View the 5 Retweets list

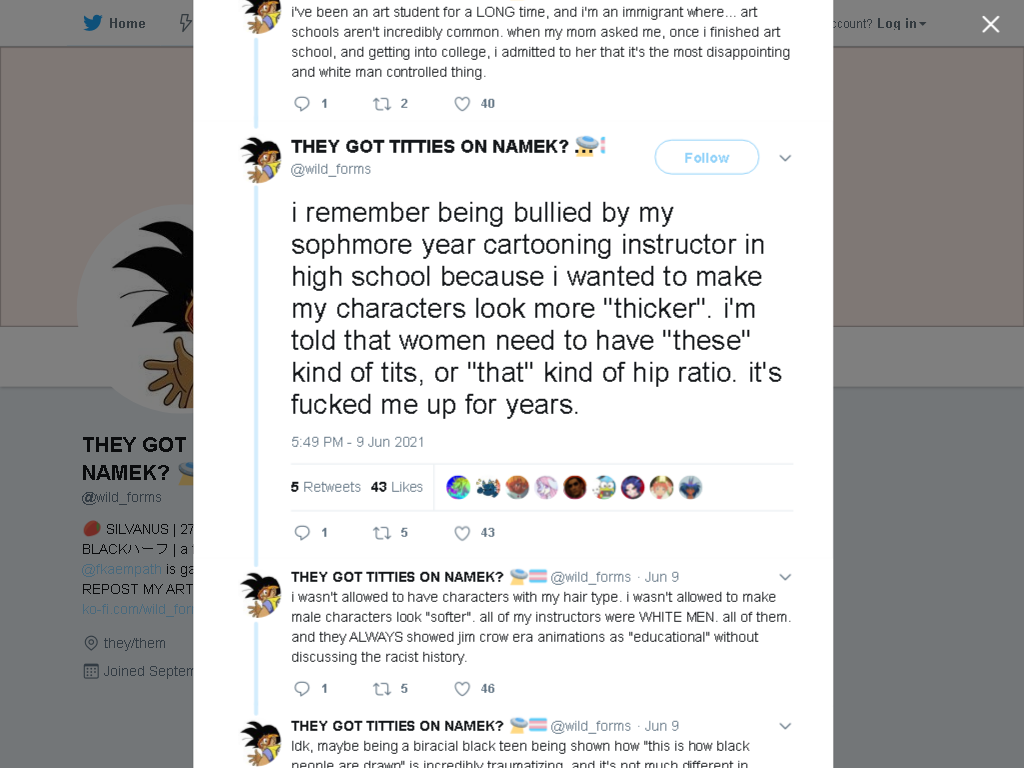[326, 487]
